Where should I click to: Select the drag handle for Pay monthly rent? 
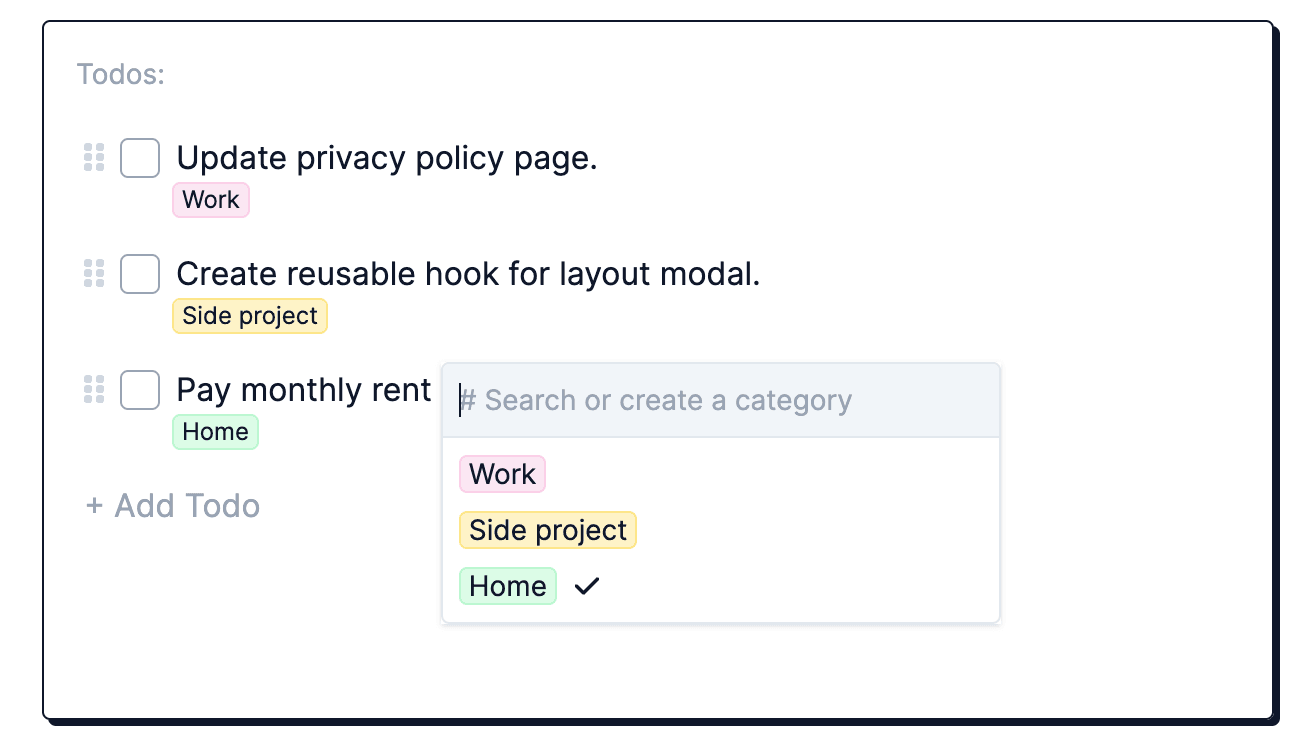[94, 389]
